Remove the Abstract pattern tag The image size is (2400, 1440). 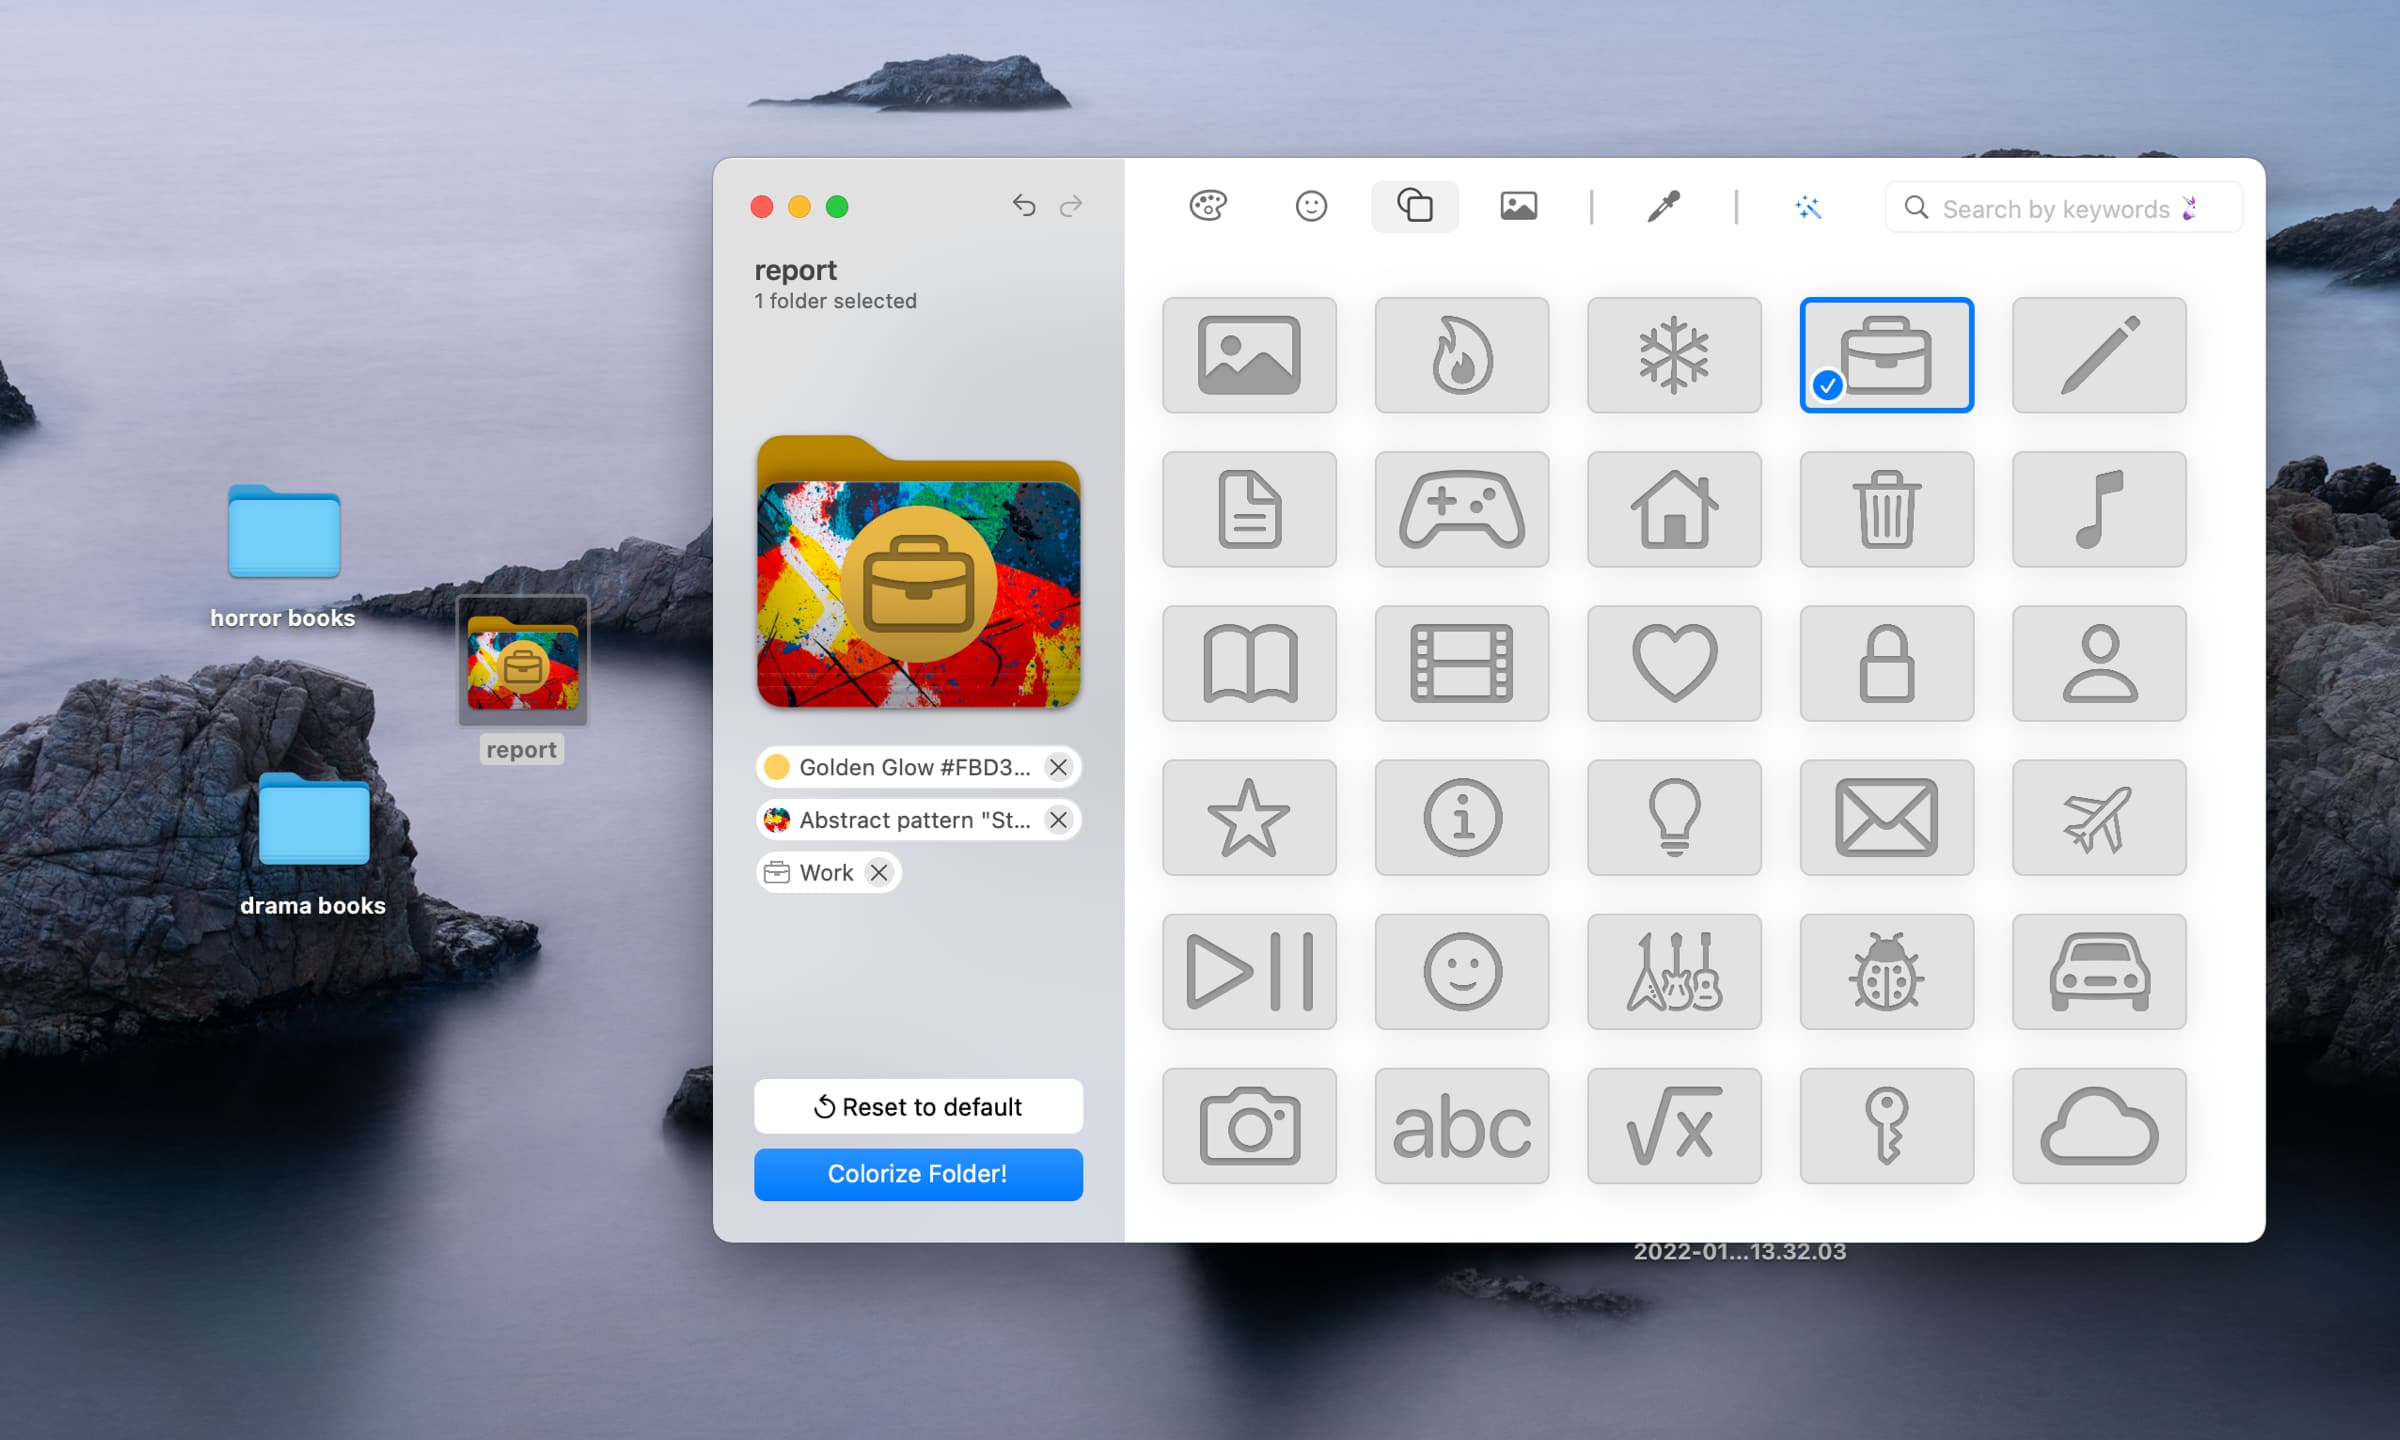1059,819
